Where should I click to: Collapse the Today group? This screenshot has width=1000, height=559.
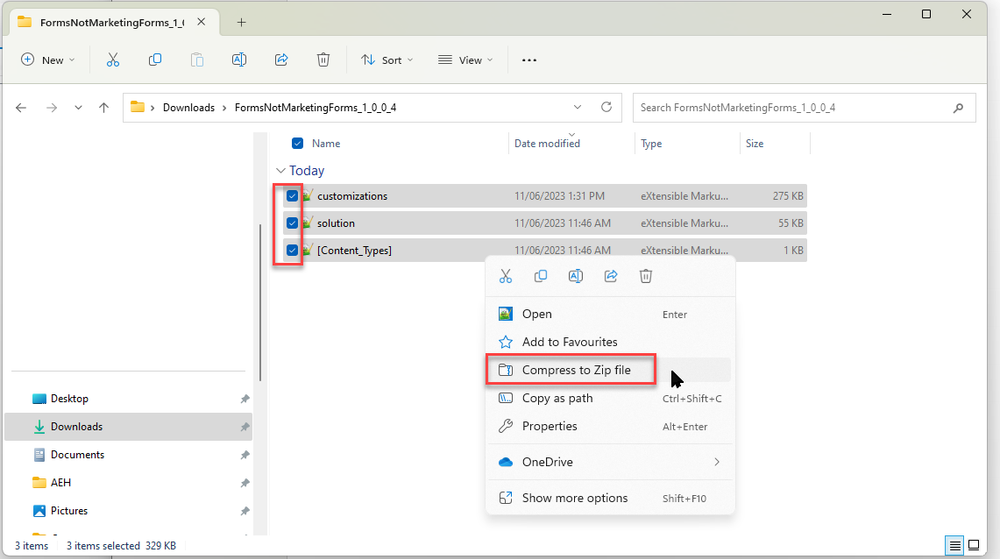coord(281,171)
